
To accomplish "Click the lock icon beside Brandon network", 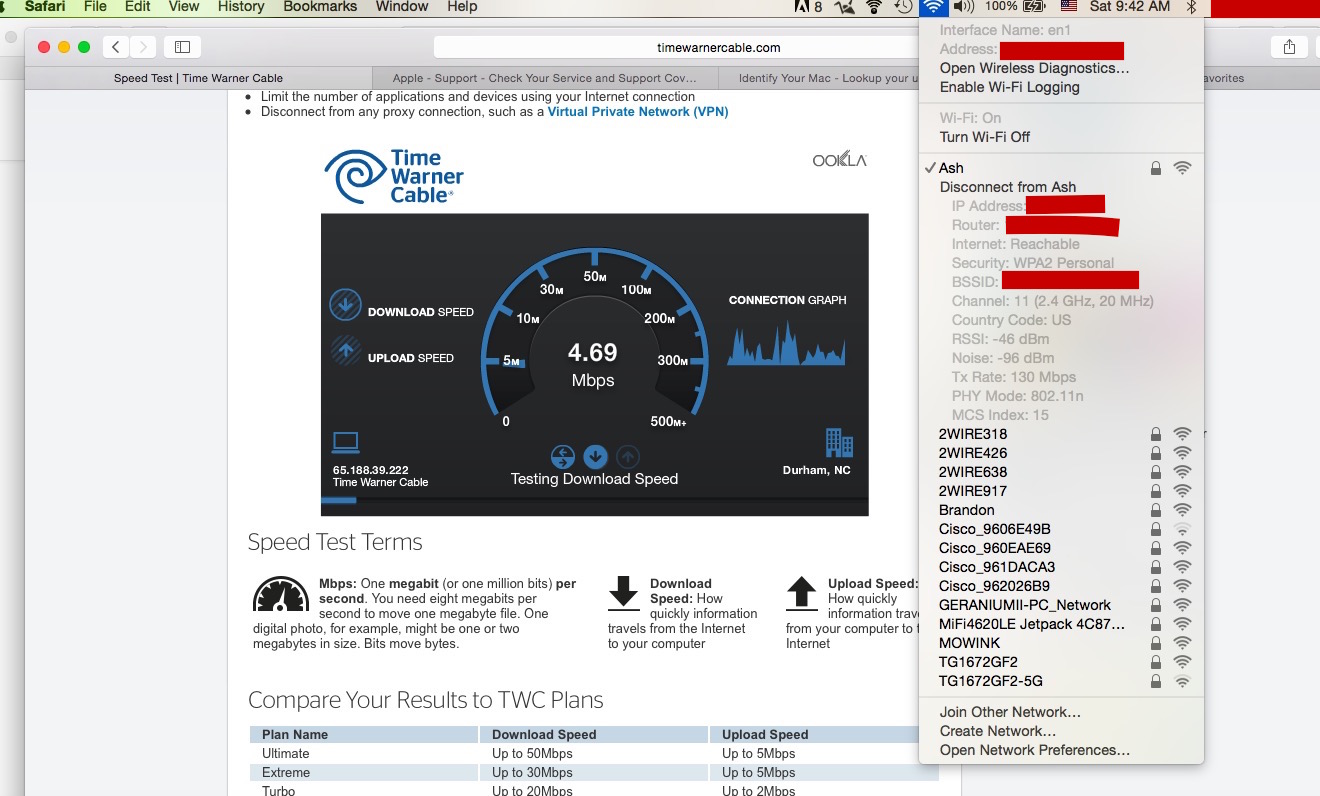I will coord(1156,510).
